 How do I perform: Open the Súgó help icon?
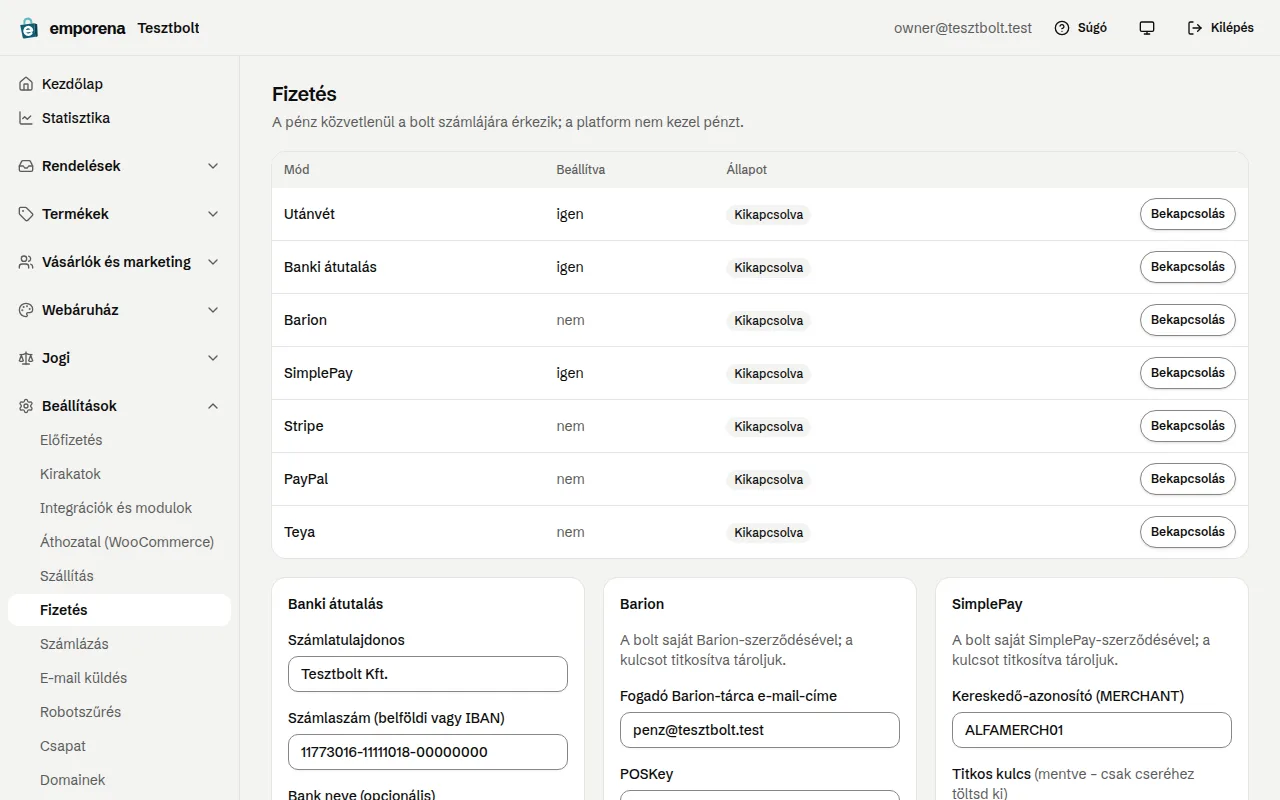pos(1062,28)
